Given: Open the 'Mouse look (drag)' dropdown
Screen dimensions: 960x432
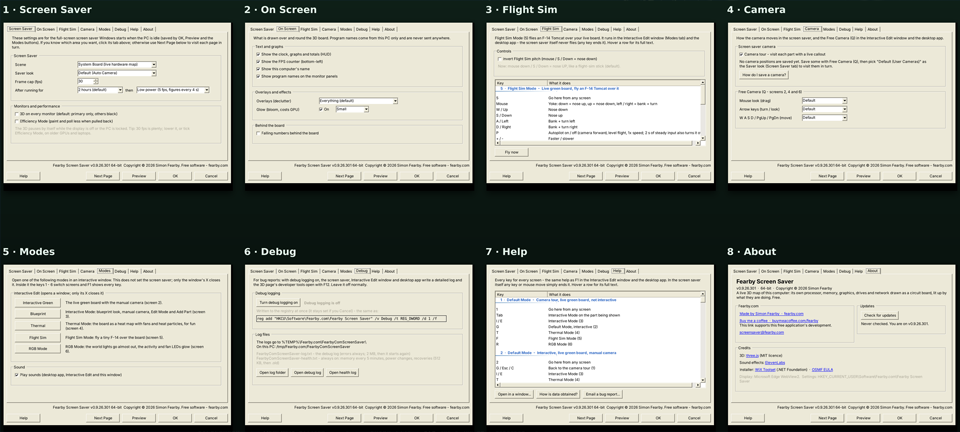Looking at the screenshot, I should (x=824, y=100).
